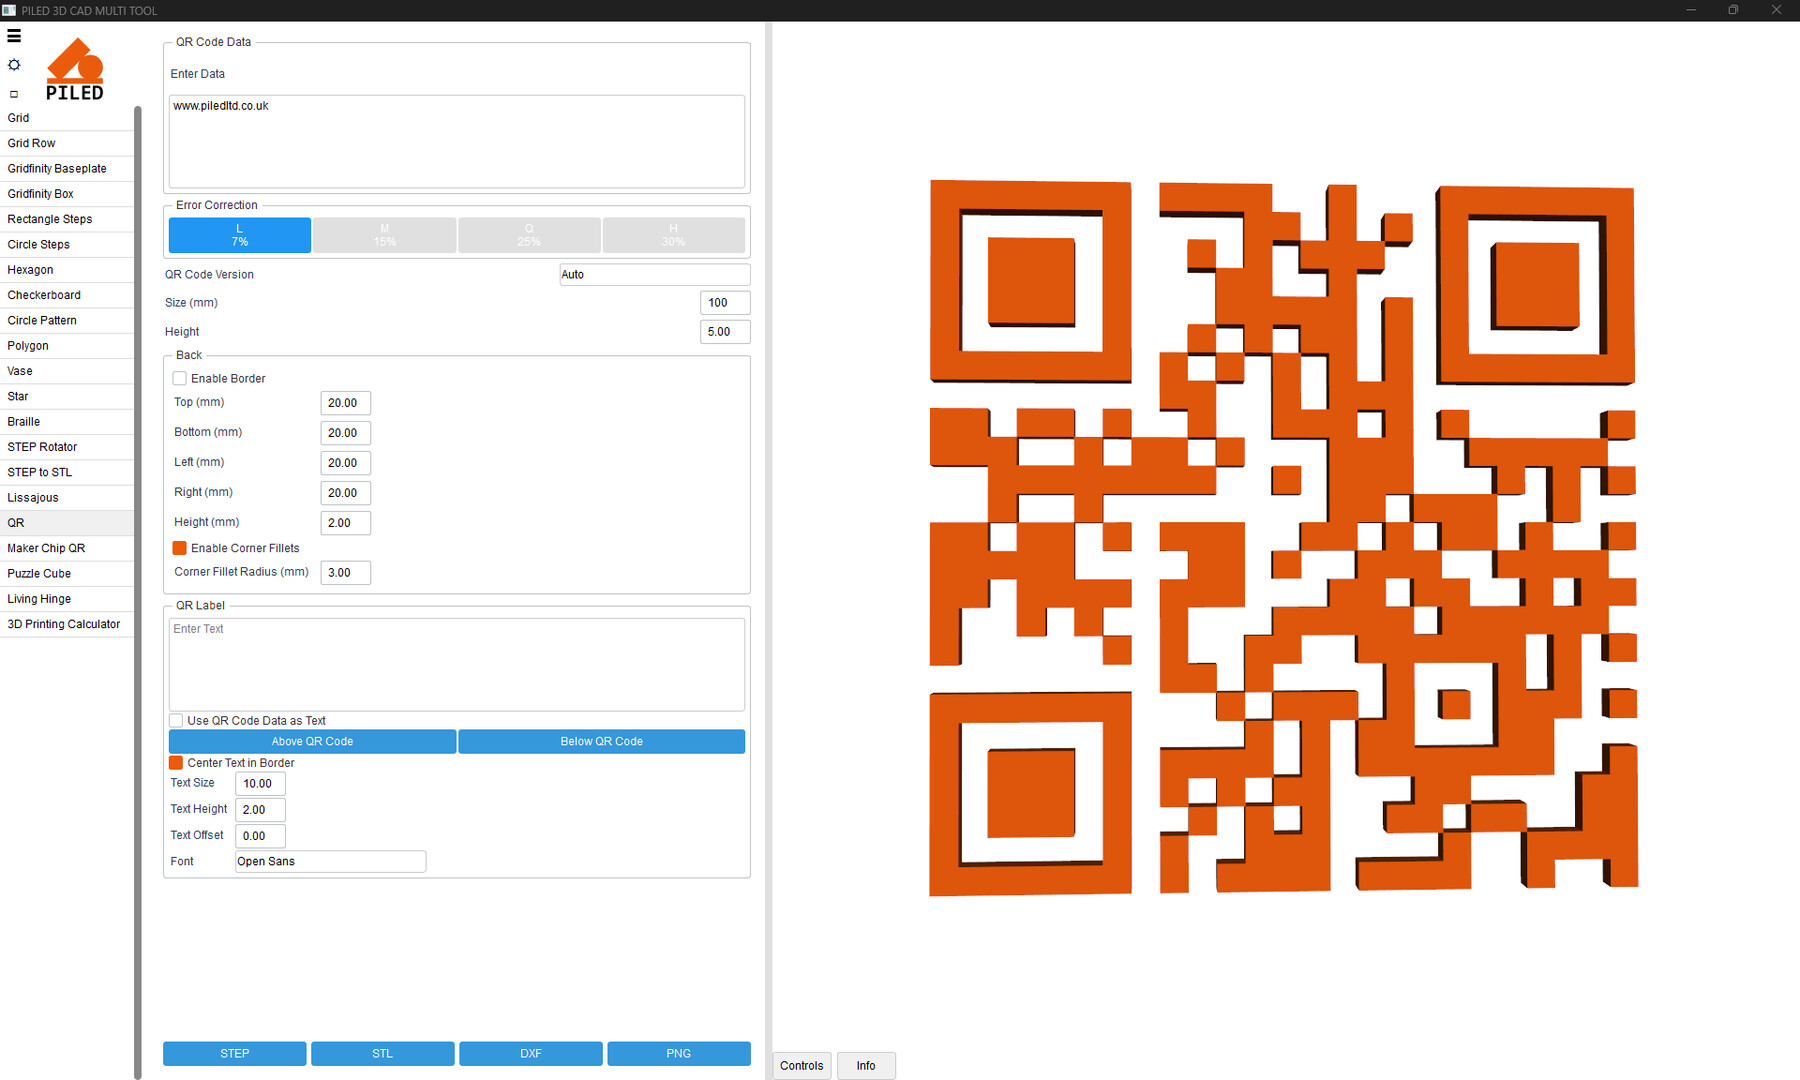Open the QR Code Version dropdown
Screen dimensions: 1800x1080
654,275
